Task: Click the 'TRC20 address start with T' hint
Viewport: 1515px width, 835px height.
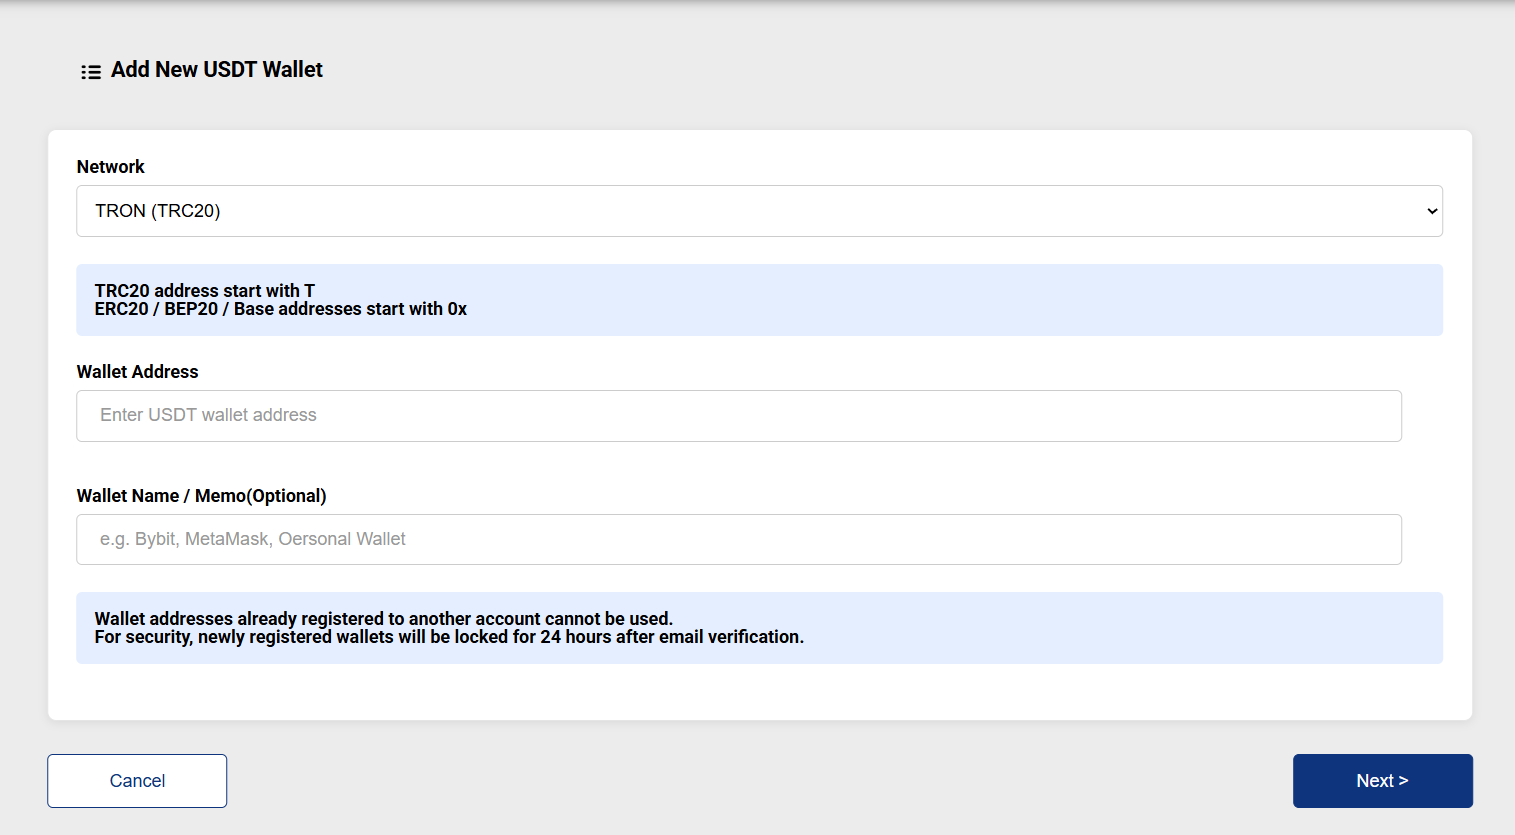Action: (x=205, y=291)
